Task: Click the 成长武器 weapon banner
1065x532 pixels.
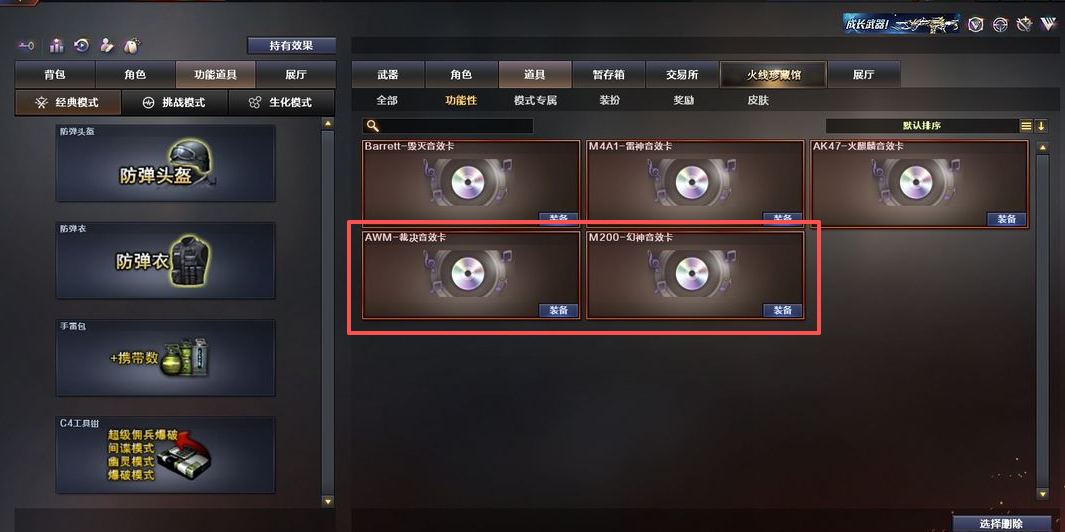Action: [901, 24]
